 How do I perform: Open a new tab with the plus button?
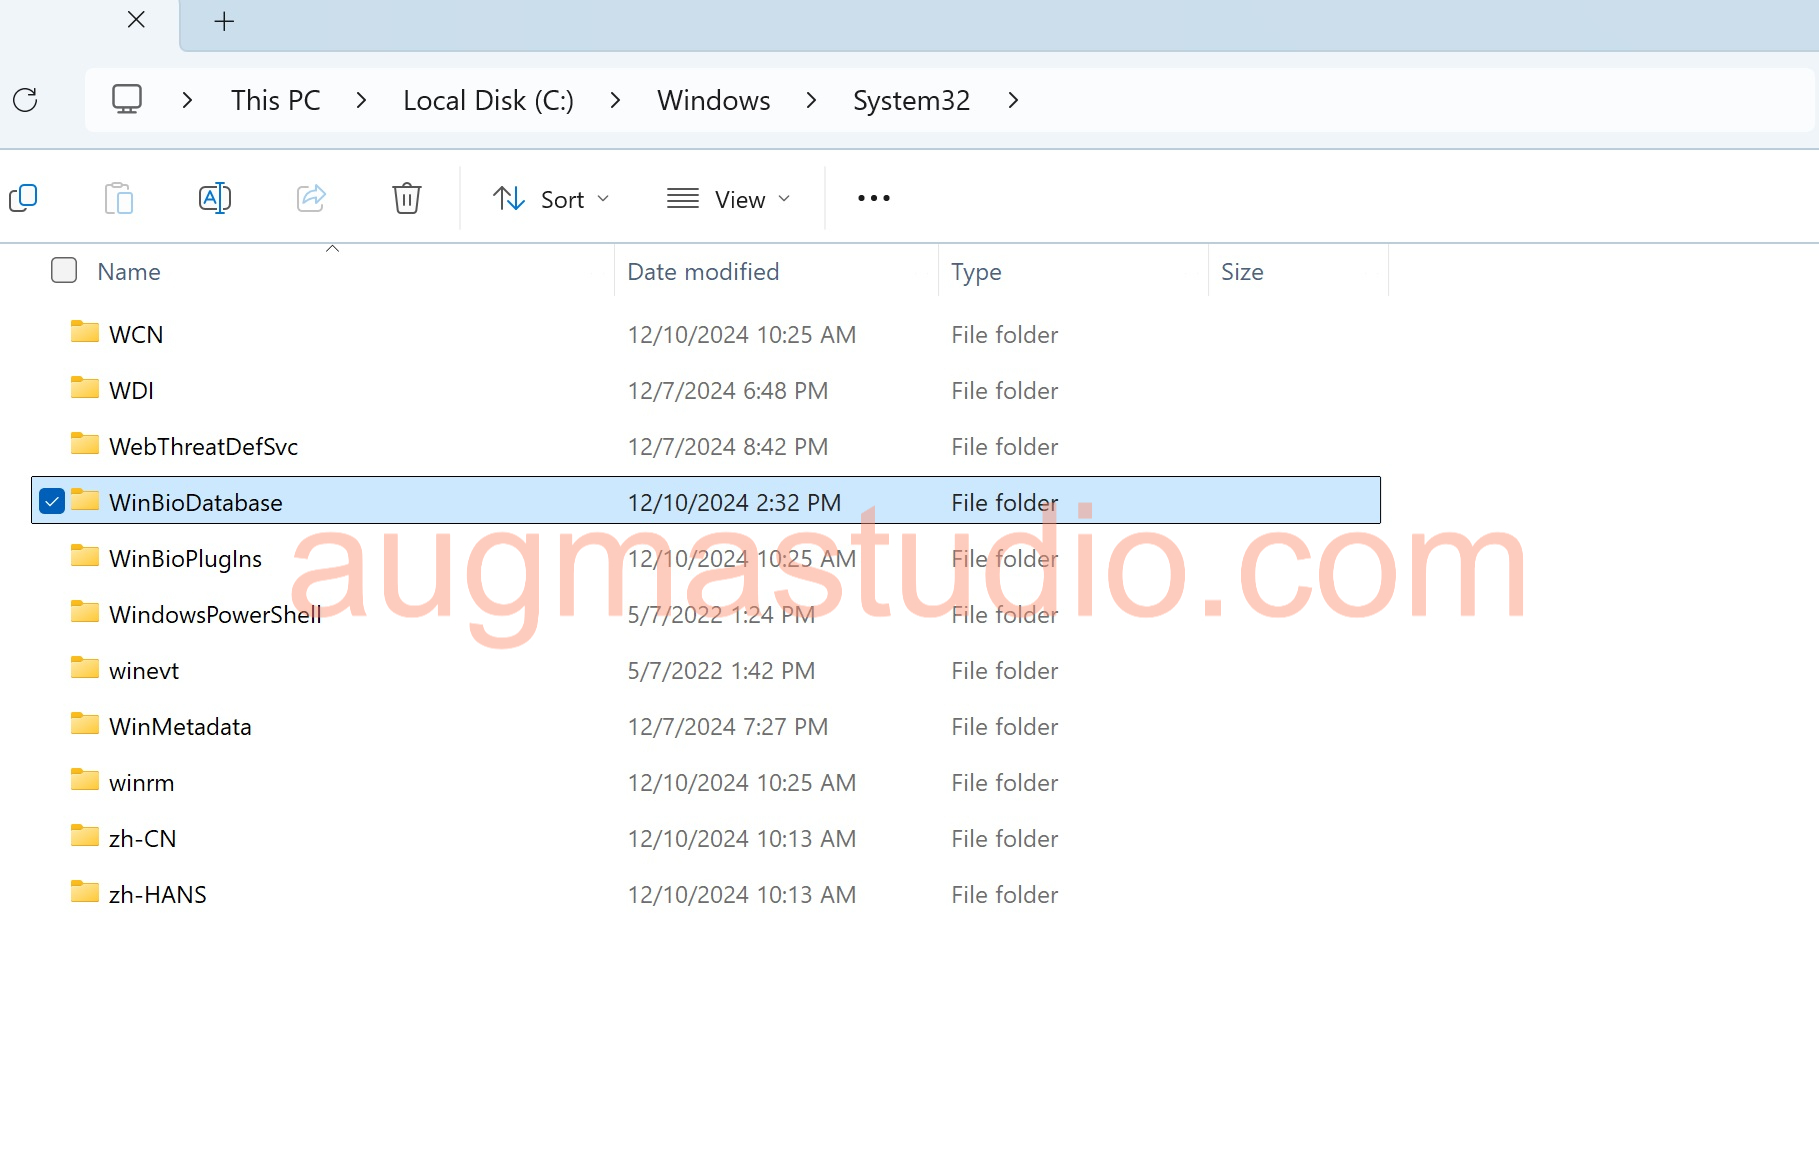click(224, 21)
